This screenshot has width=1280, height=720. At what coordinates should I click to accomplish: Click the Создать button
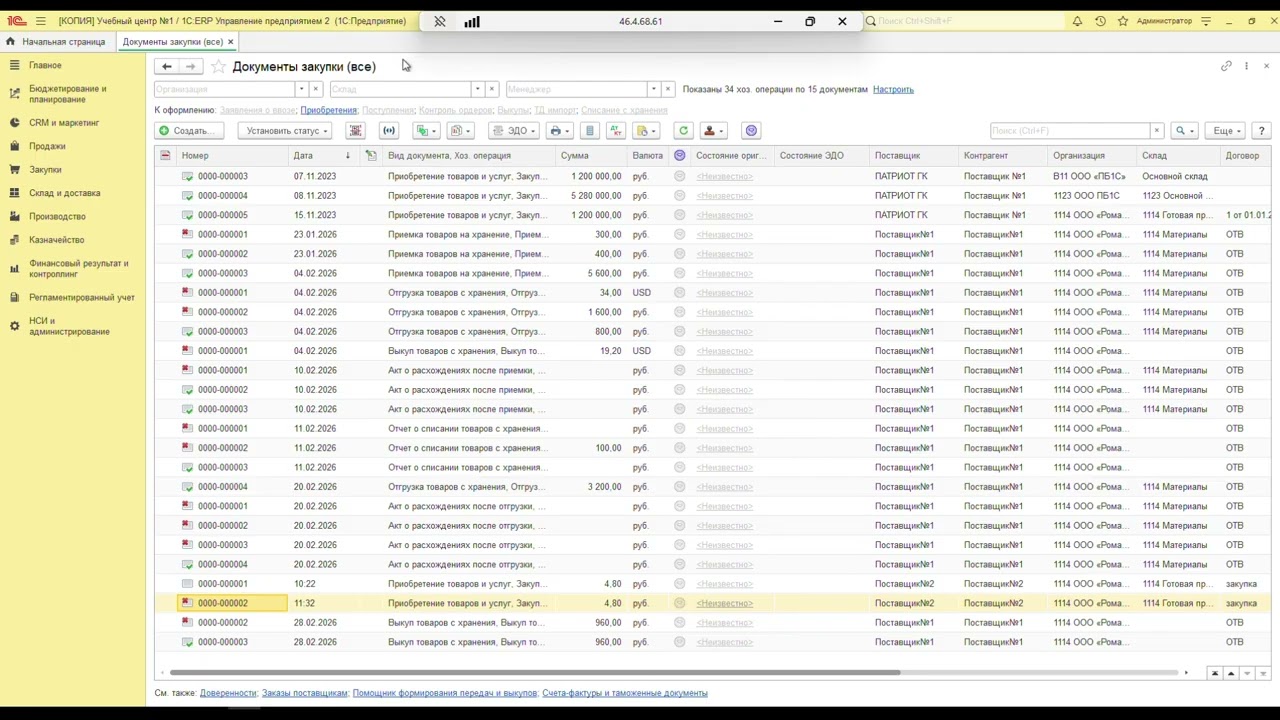pyautogui.click(x=189, y=131)
